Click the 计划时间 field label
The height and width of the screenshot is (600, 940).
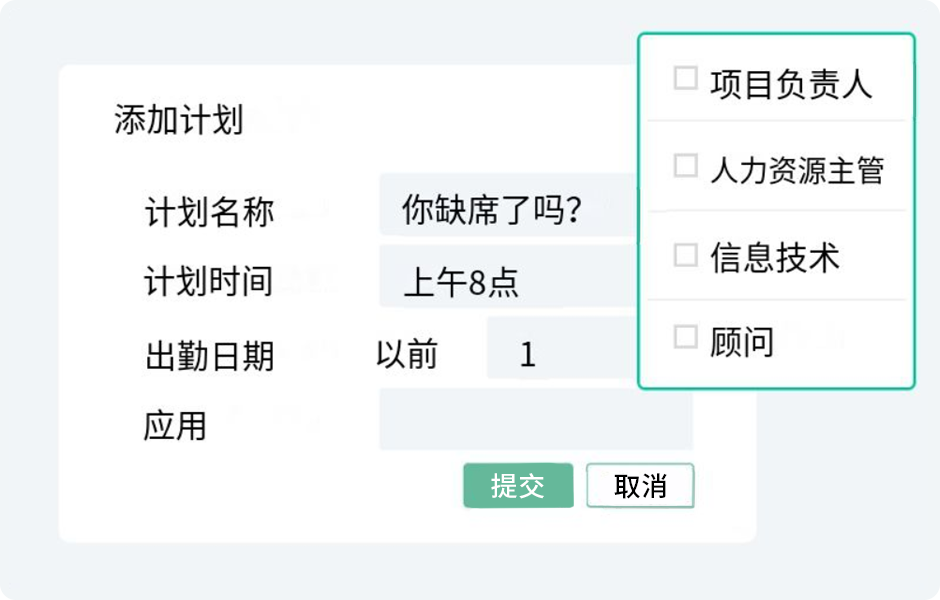(x=209, y=282)
